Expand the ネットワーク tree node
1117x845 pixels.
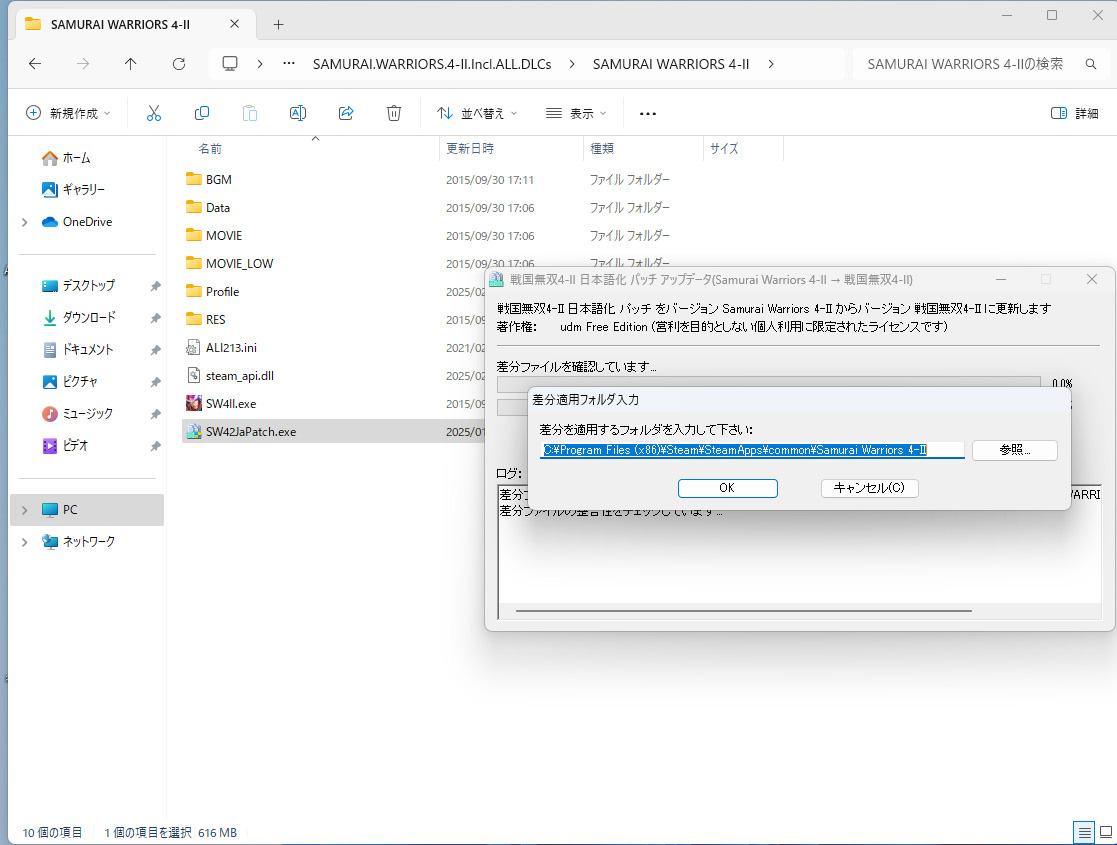(25, 542)
